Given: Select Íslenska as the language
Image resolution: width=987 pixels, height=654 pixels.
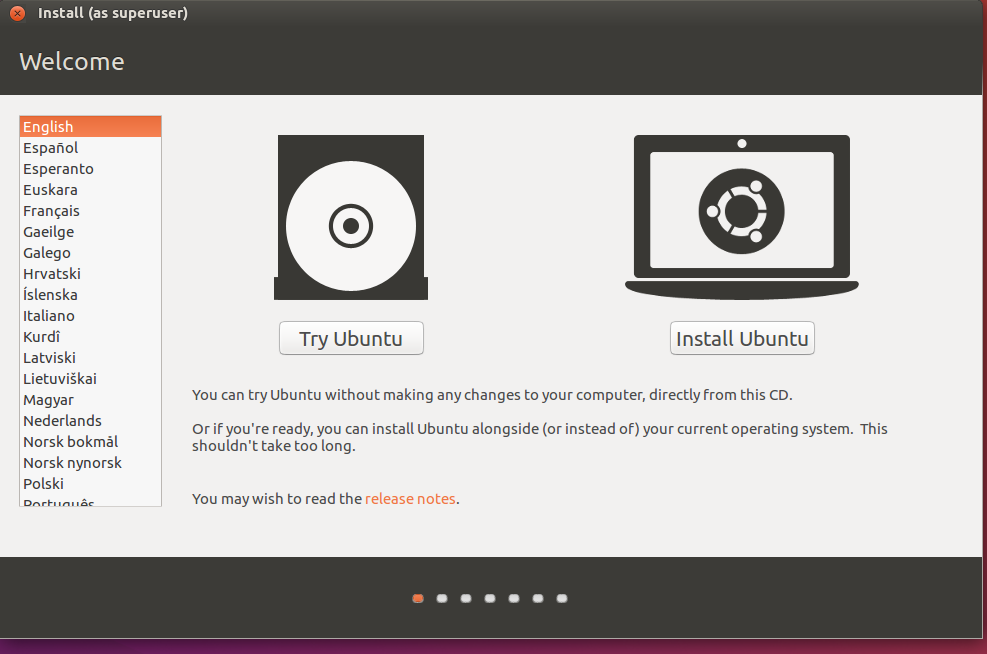Looking at the screenshot, I should click(91, 295).
